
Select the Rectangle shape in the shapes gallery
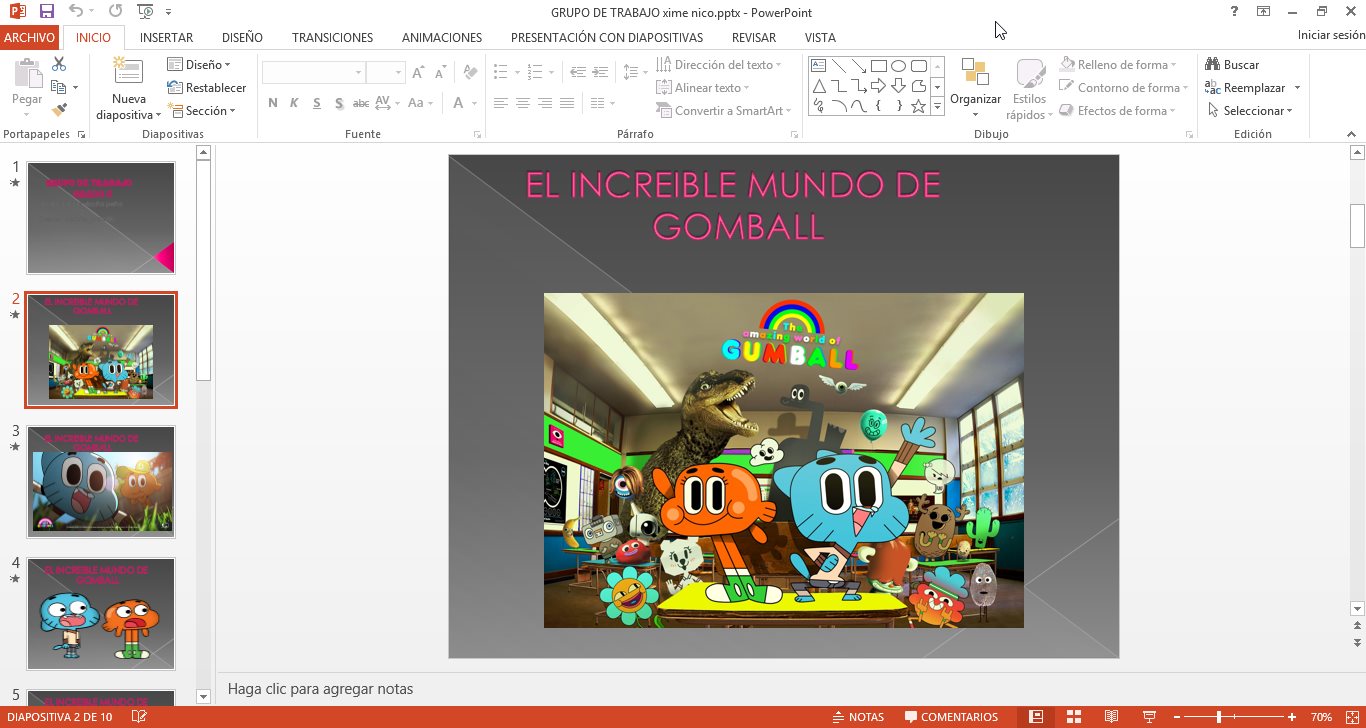878,66
